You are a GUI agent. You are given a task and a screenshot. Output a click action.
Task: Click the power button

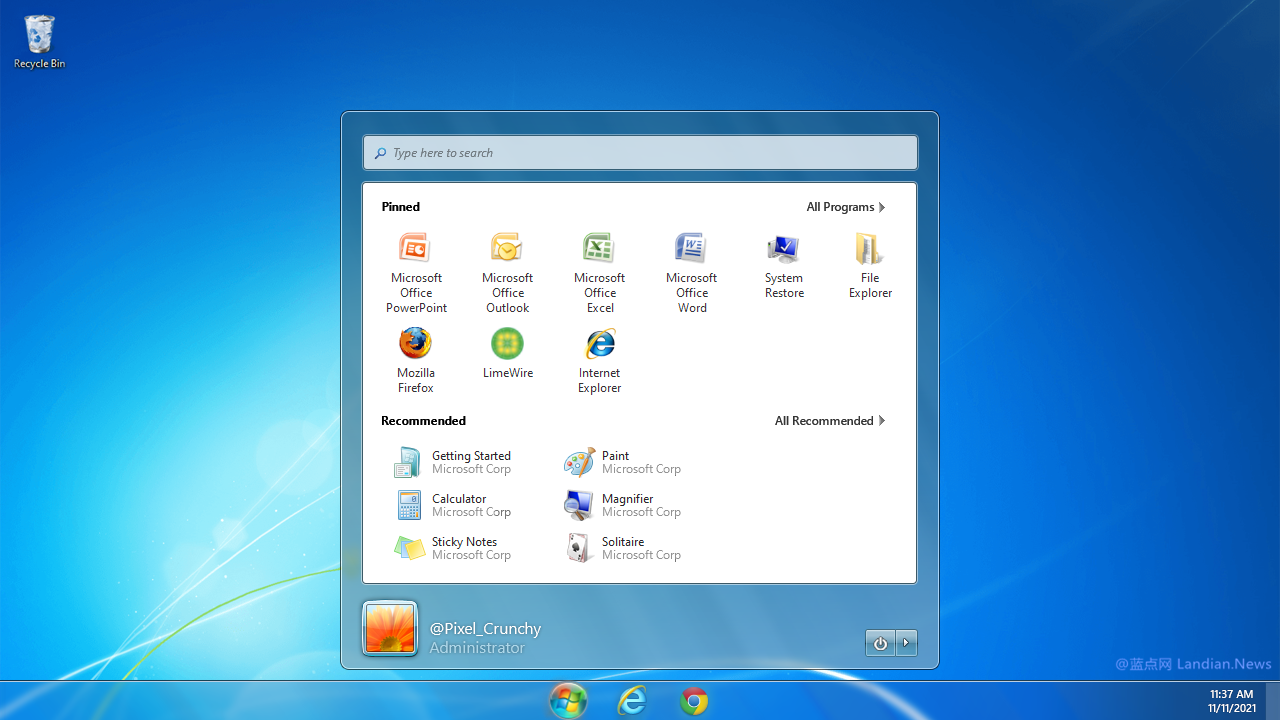(880, 643)
